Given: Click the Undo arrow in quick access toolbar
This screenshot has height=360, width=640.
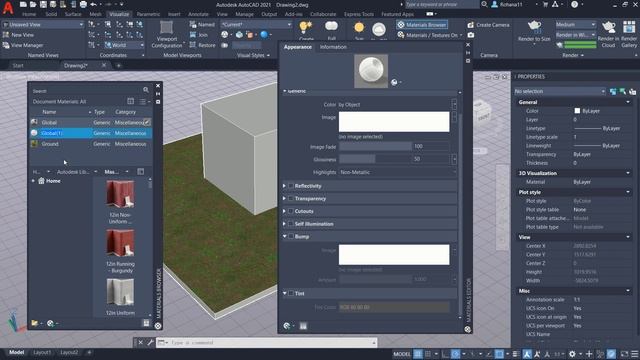Looking at the screenshot, I should [93, 4].
